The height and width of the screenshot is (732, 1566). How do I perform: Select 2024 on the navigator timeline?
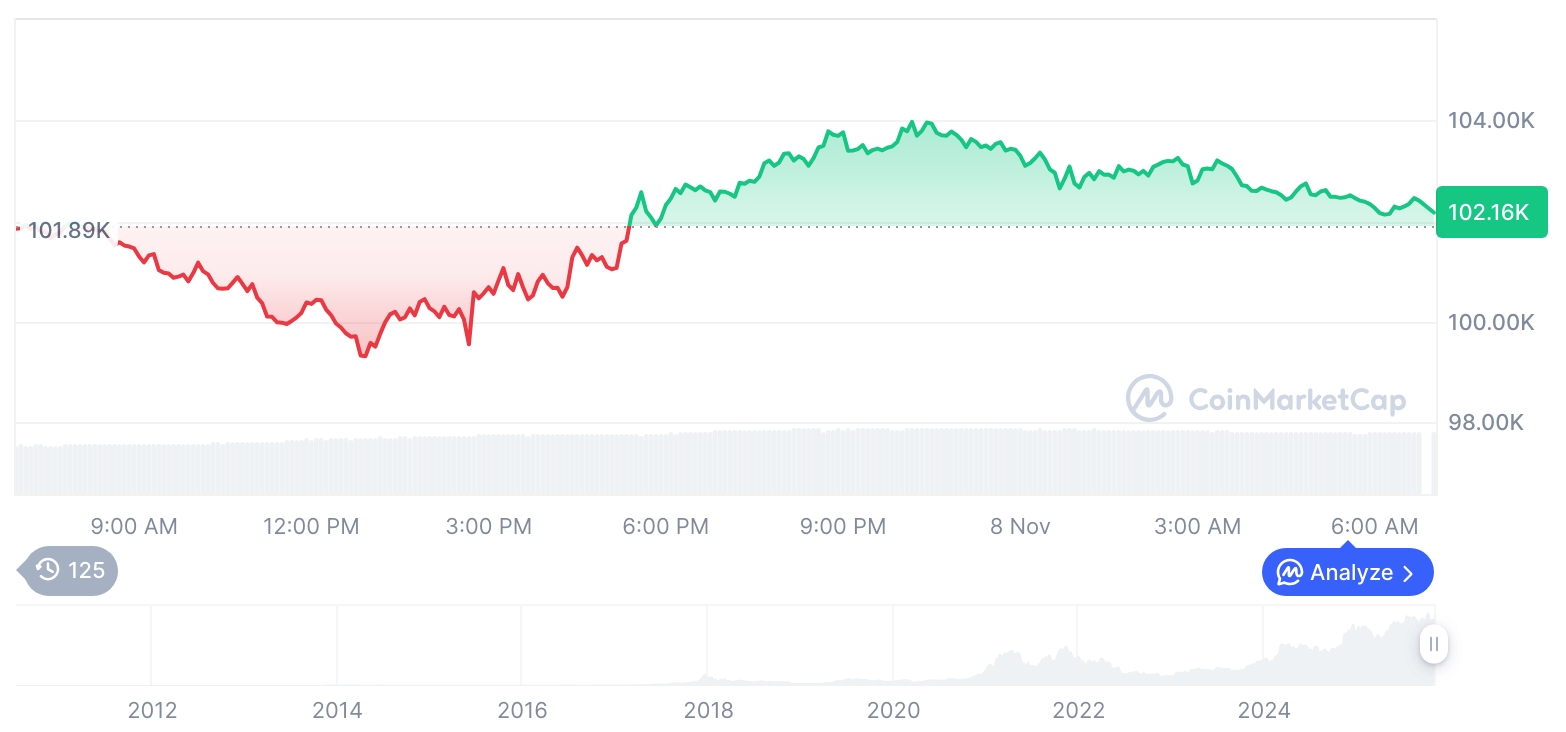coord(1264,711)
